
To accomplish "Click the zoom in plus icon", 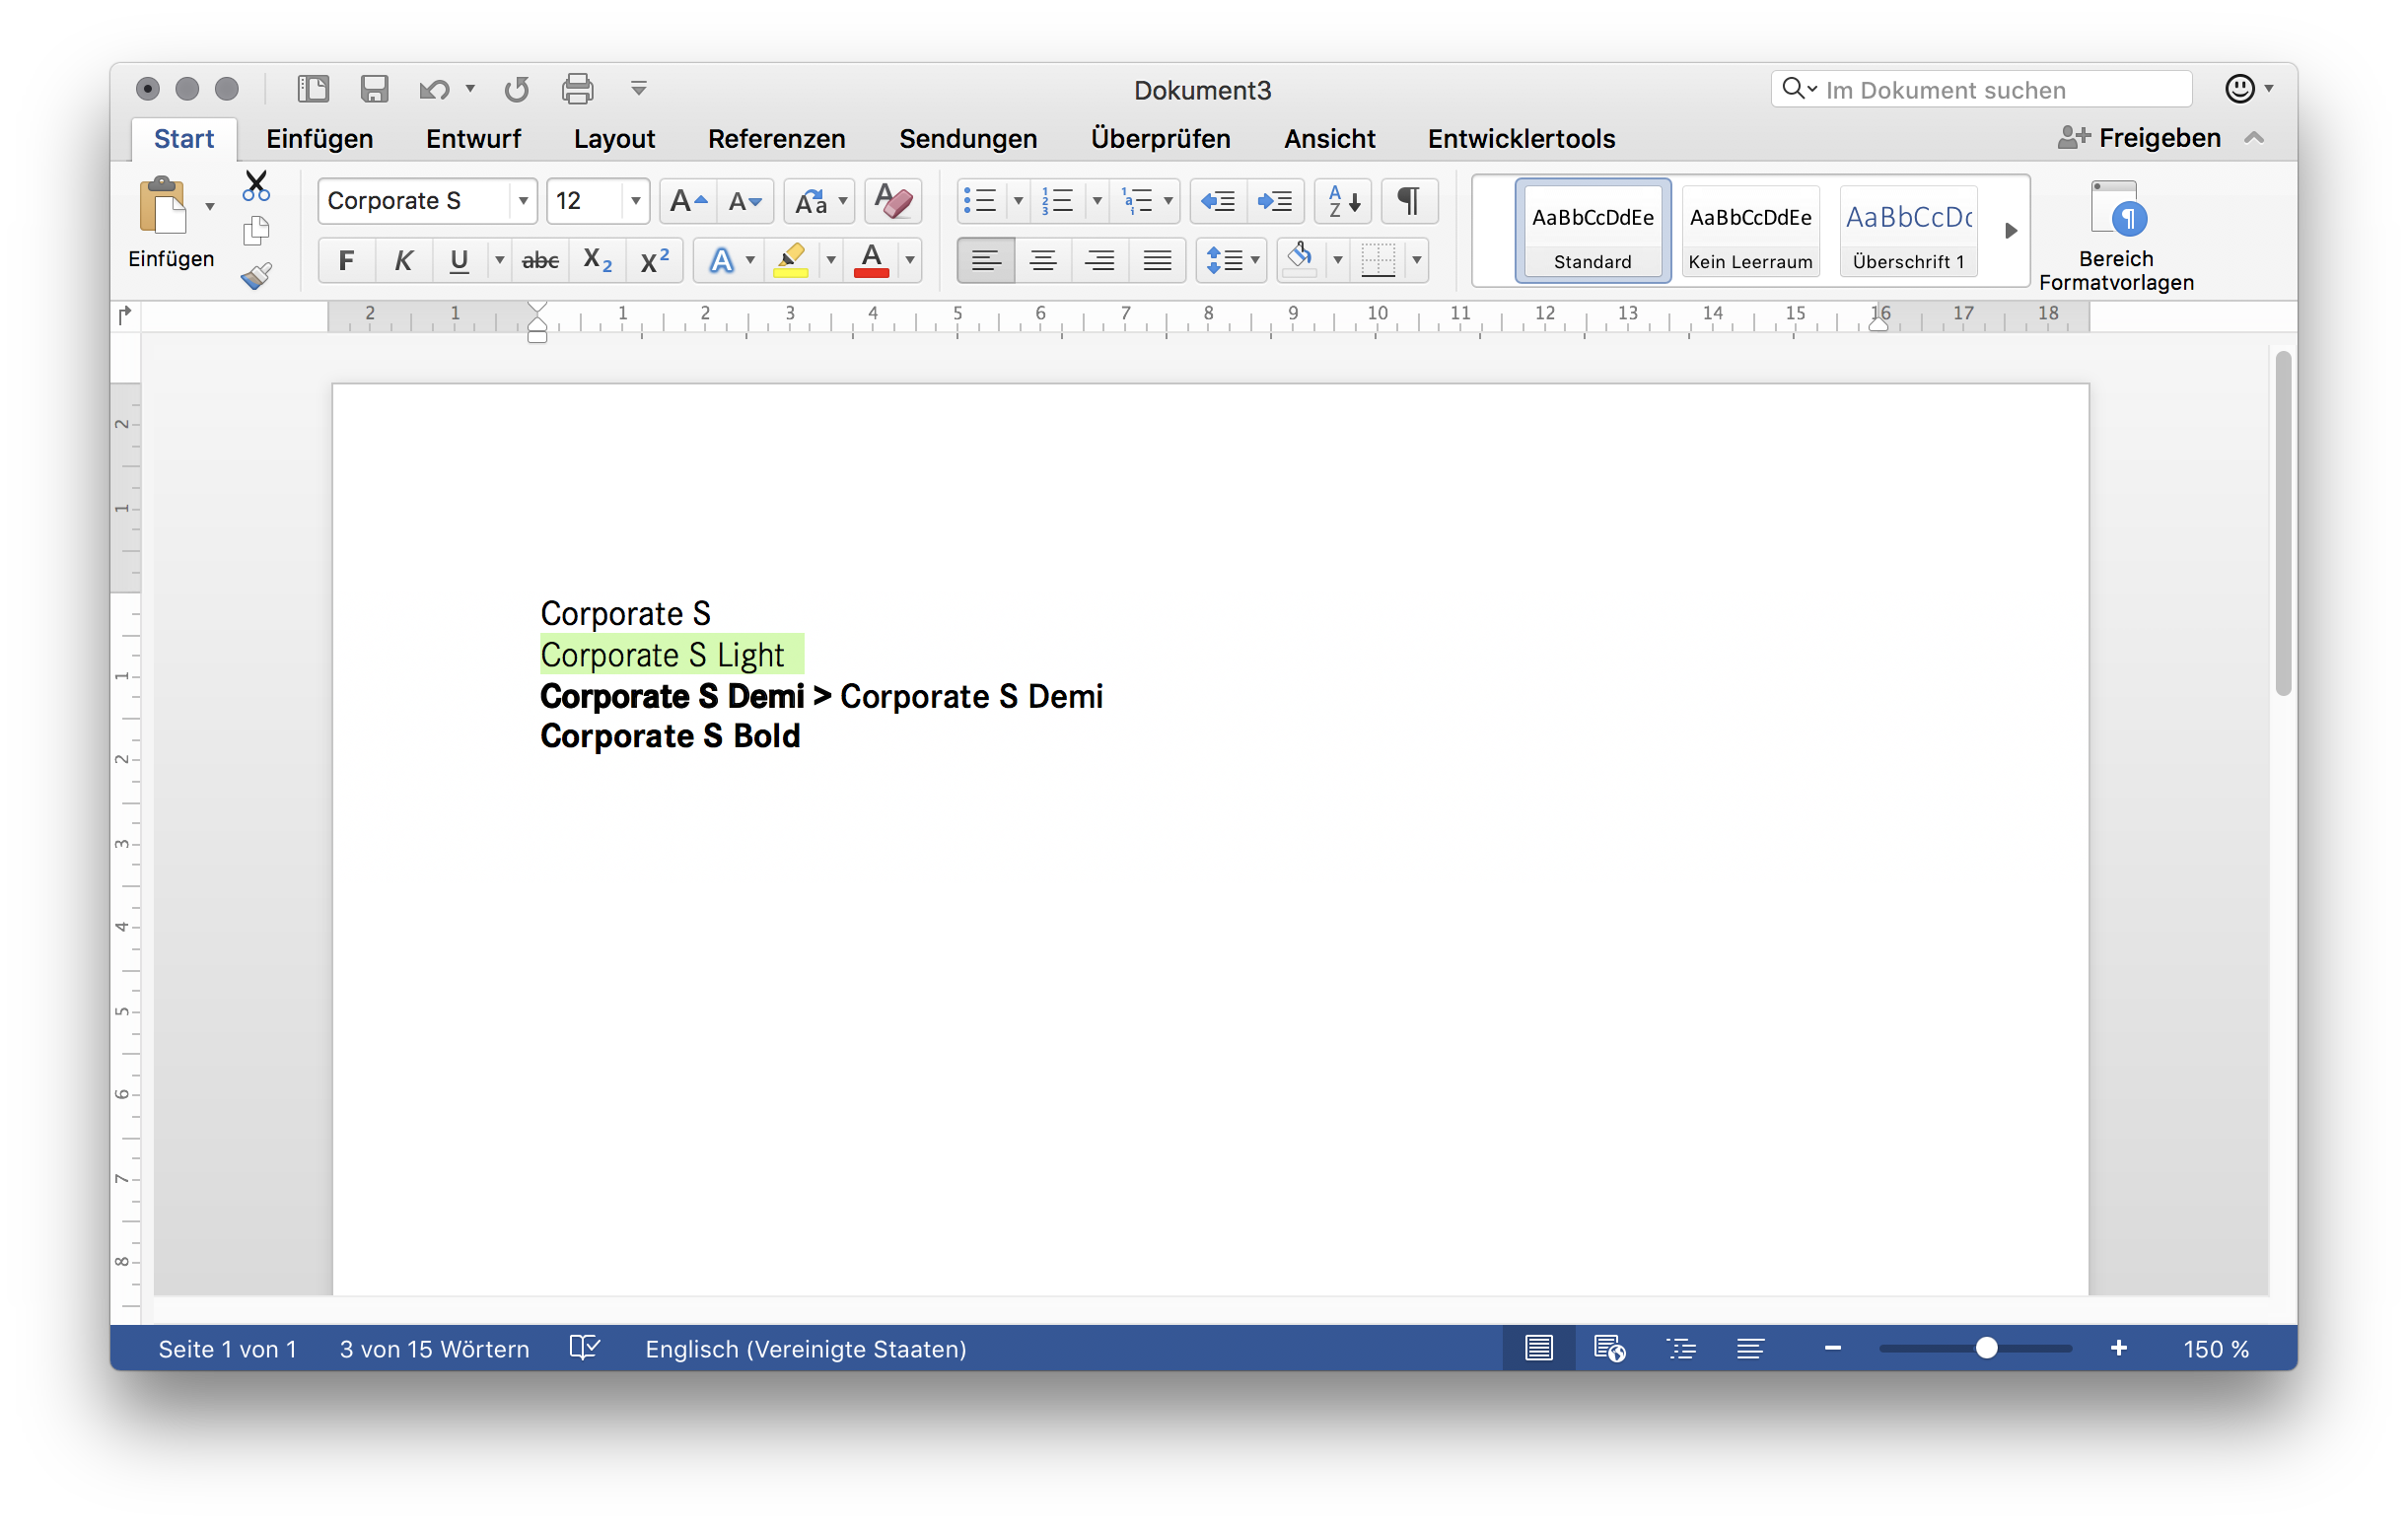I will click(x=2118, y=1349).
